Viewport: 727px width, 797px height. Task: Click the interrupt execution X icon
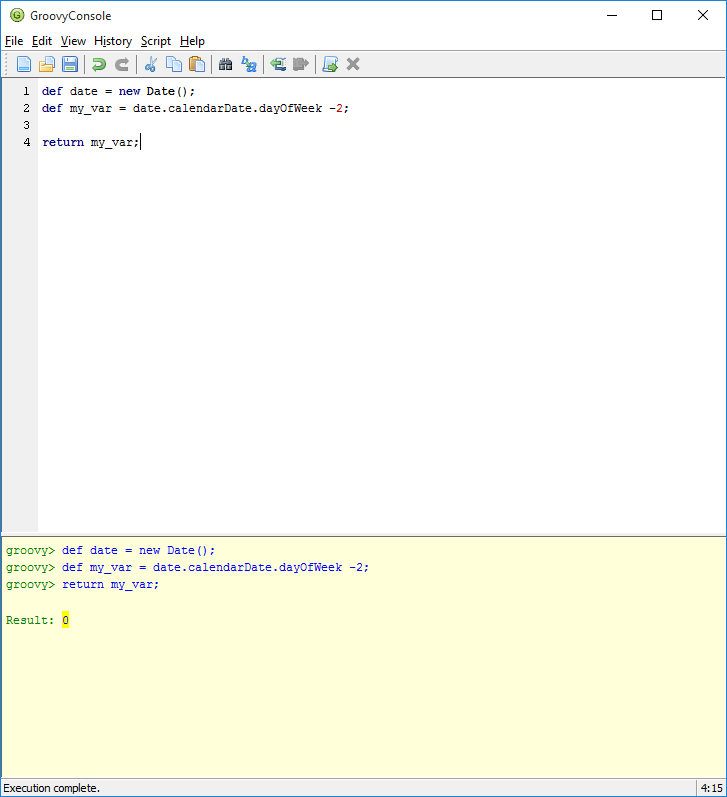(x=353, y=64)
